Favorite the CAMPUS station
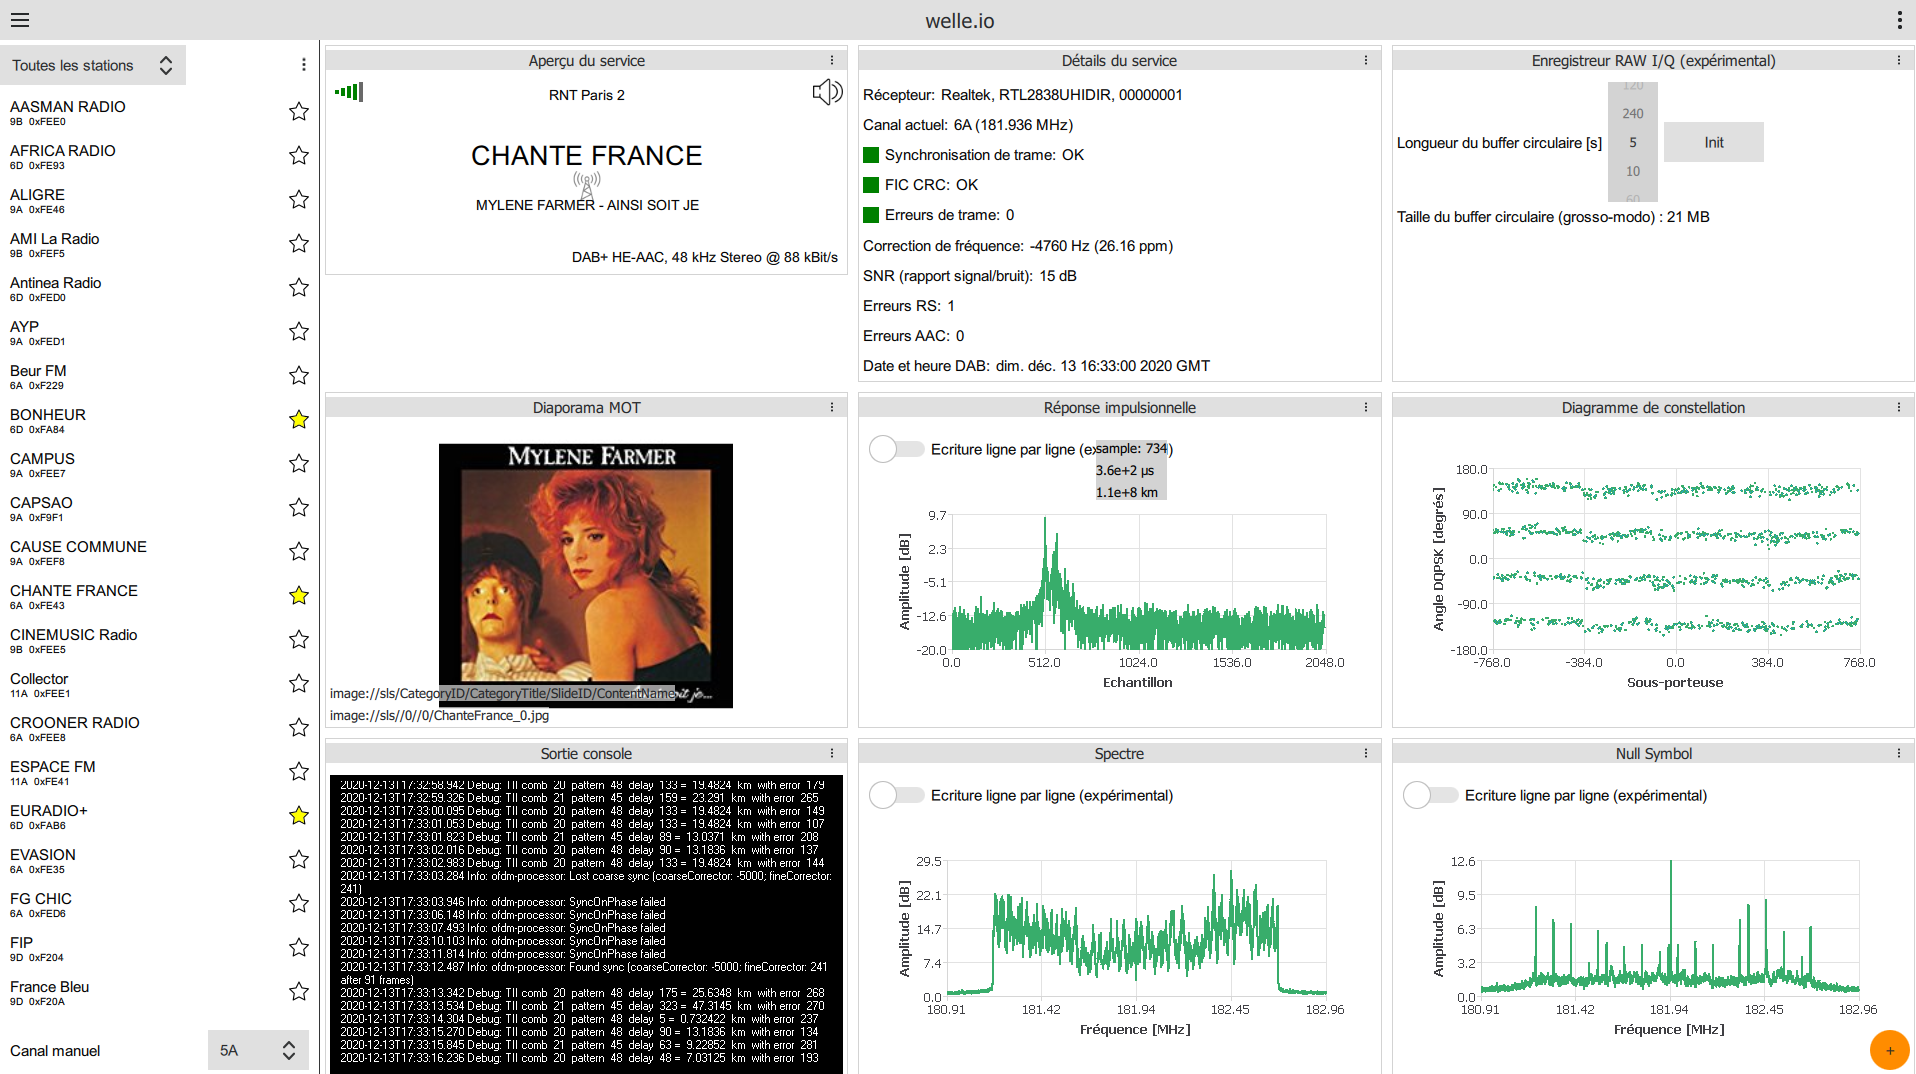 tap(298, 463)
